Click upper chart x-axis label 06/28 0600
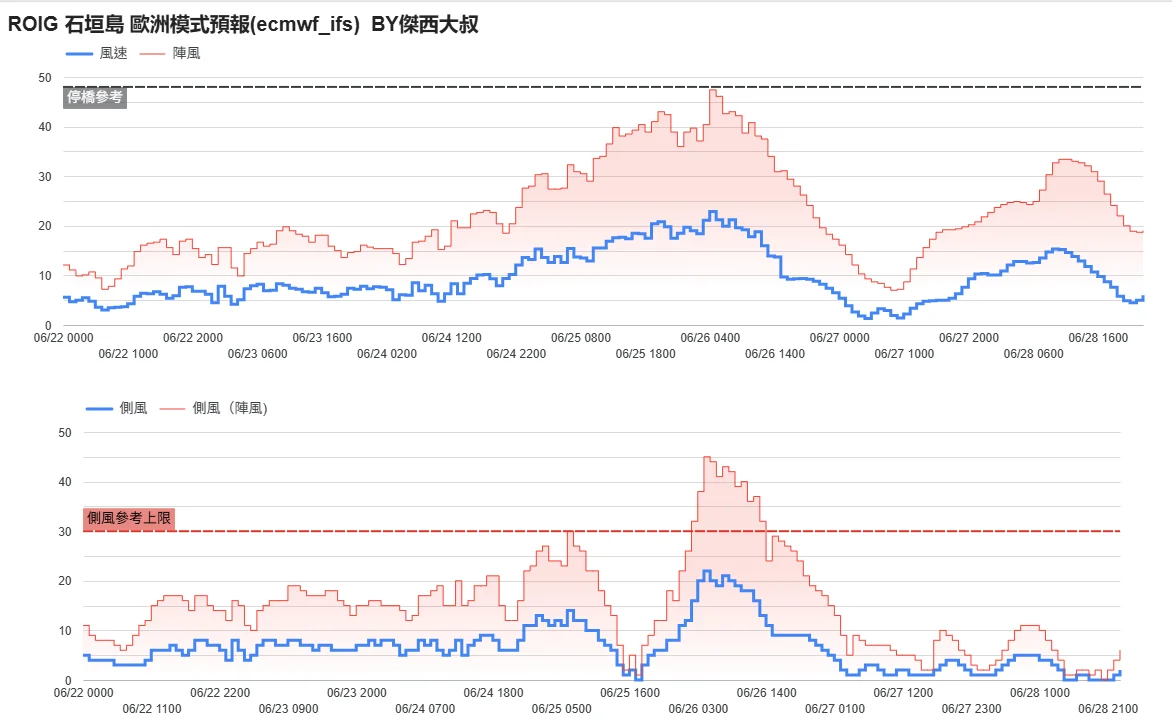This screenshot has height=724, width=1172. [1034, 353]
